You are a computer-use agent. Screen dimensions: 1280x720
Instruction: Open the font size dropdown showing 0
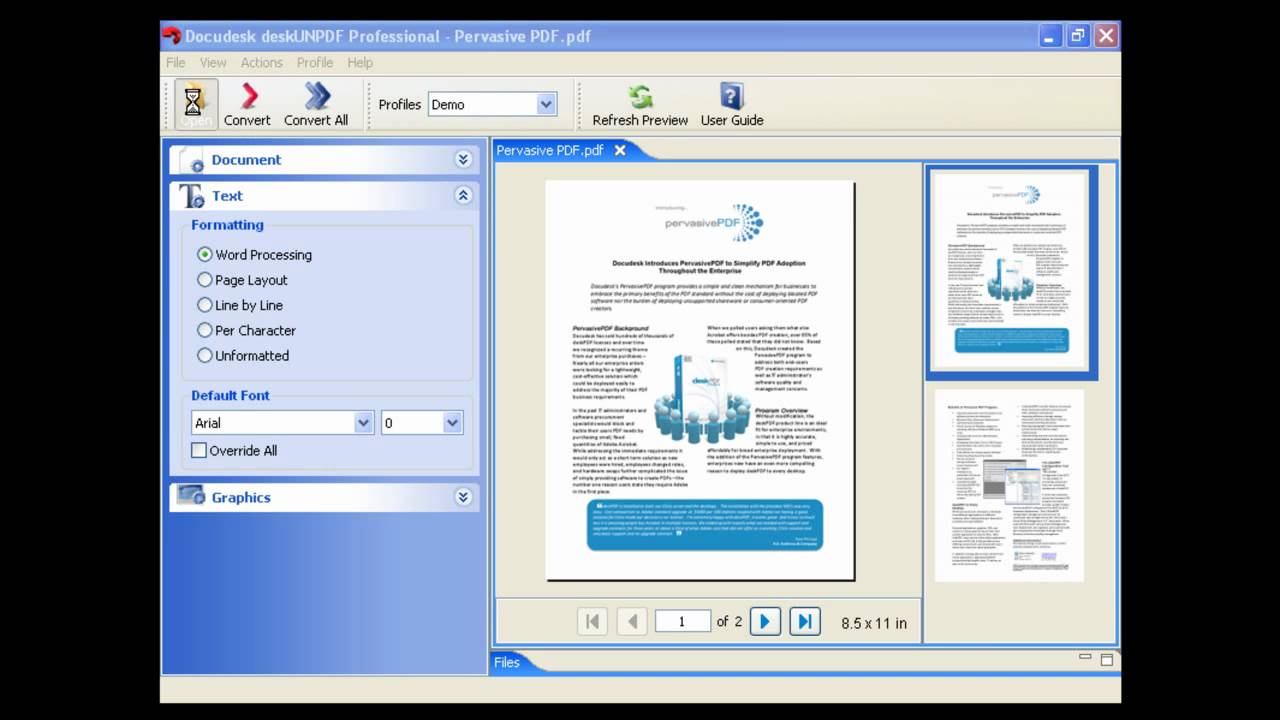[452, 423]
